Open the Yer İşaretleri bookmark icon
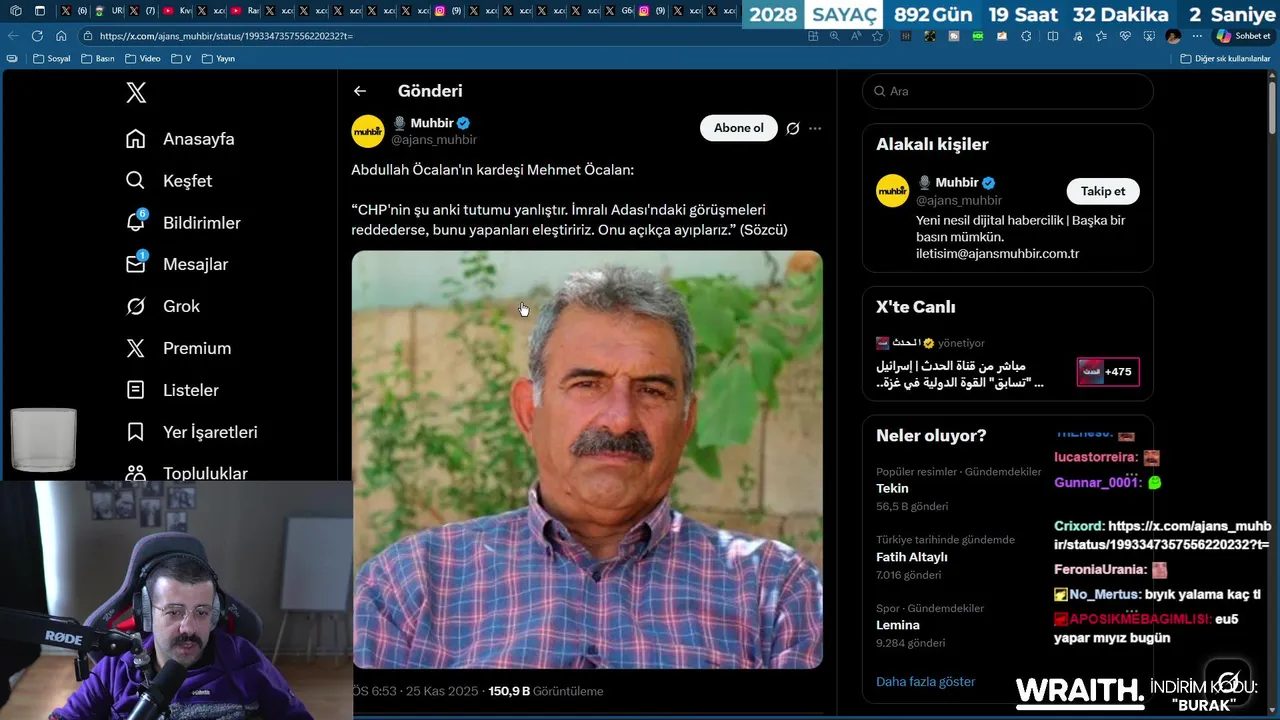1280x720 pixels. [x=136, y=432]
